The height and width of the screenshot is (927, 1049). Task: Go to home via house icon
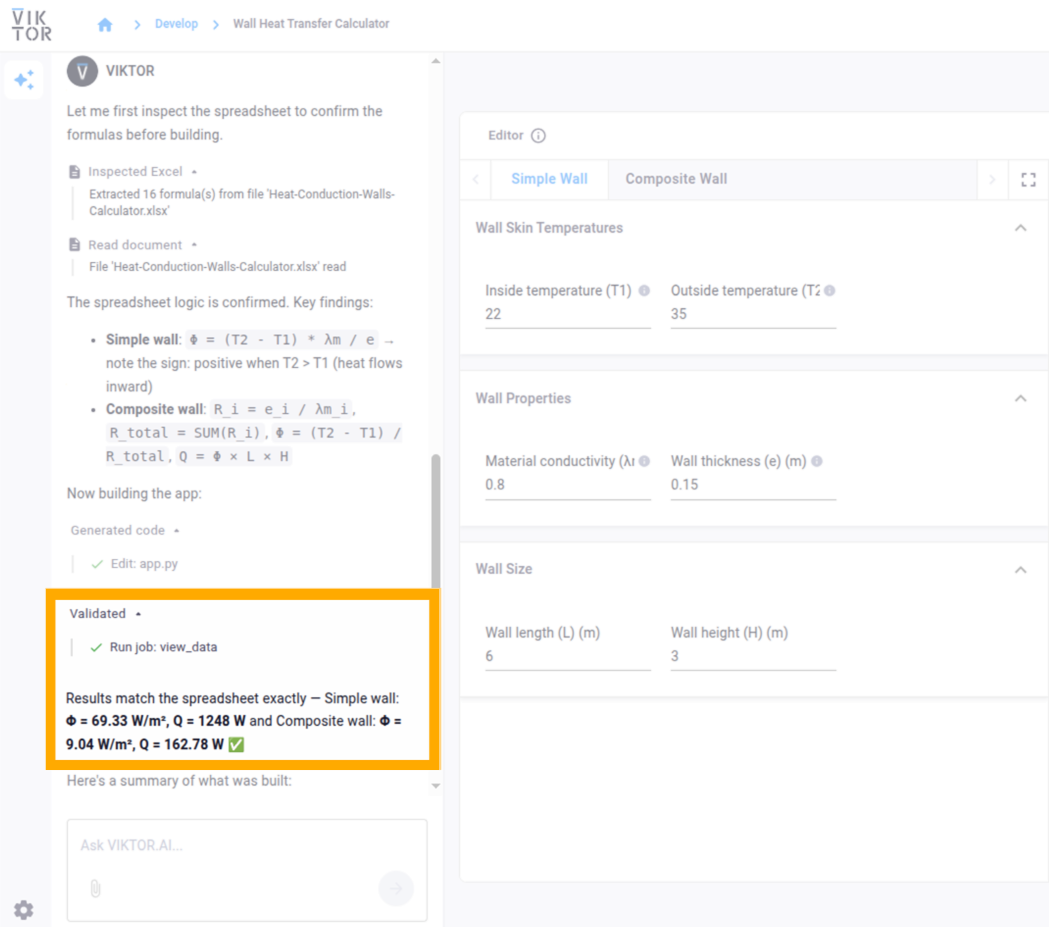point(105,24)
